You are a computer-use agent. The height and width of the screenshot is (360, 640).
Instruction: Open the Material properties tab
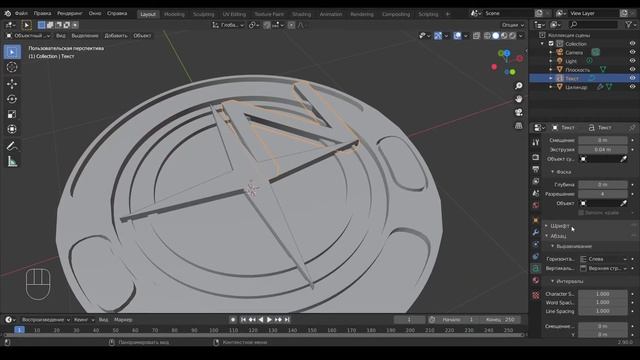pyautogui.click(x=536, y=280)
